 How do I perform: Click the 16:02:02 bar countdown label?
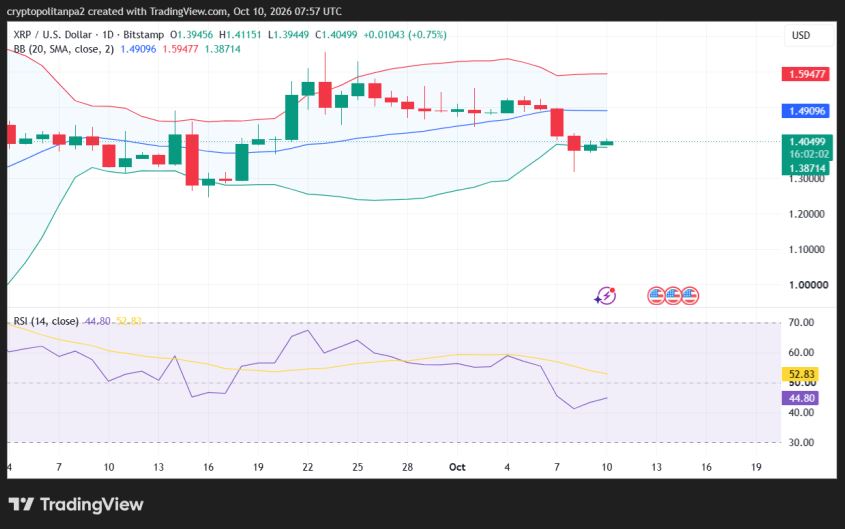click(x=807, y=154)
